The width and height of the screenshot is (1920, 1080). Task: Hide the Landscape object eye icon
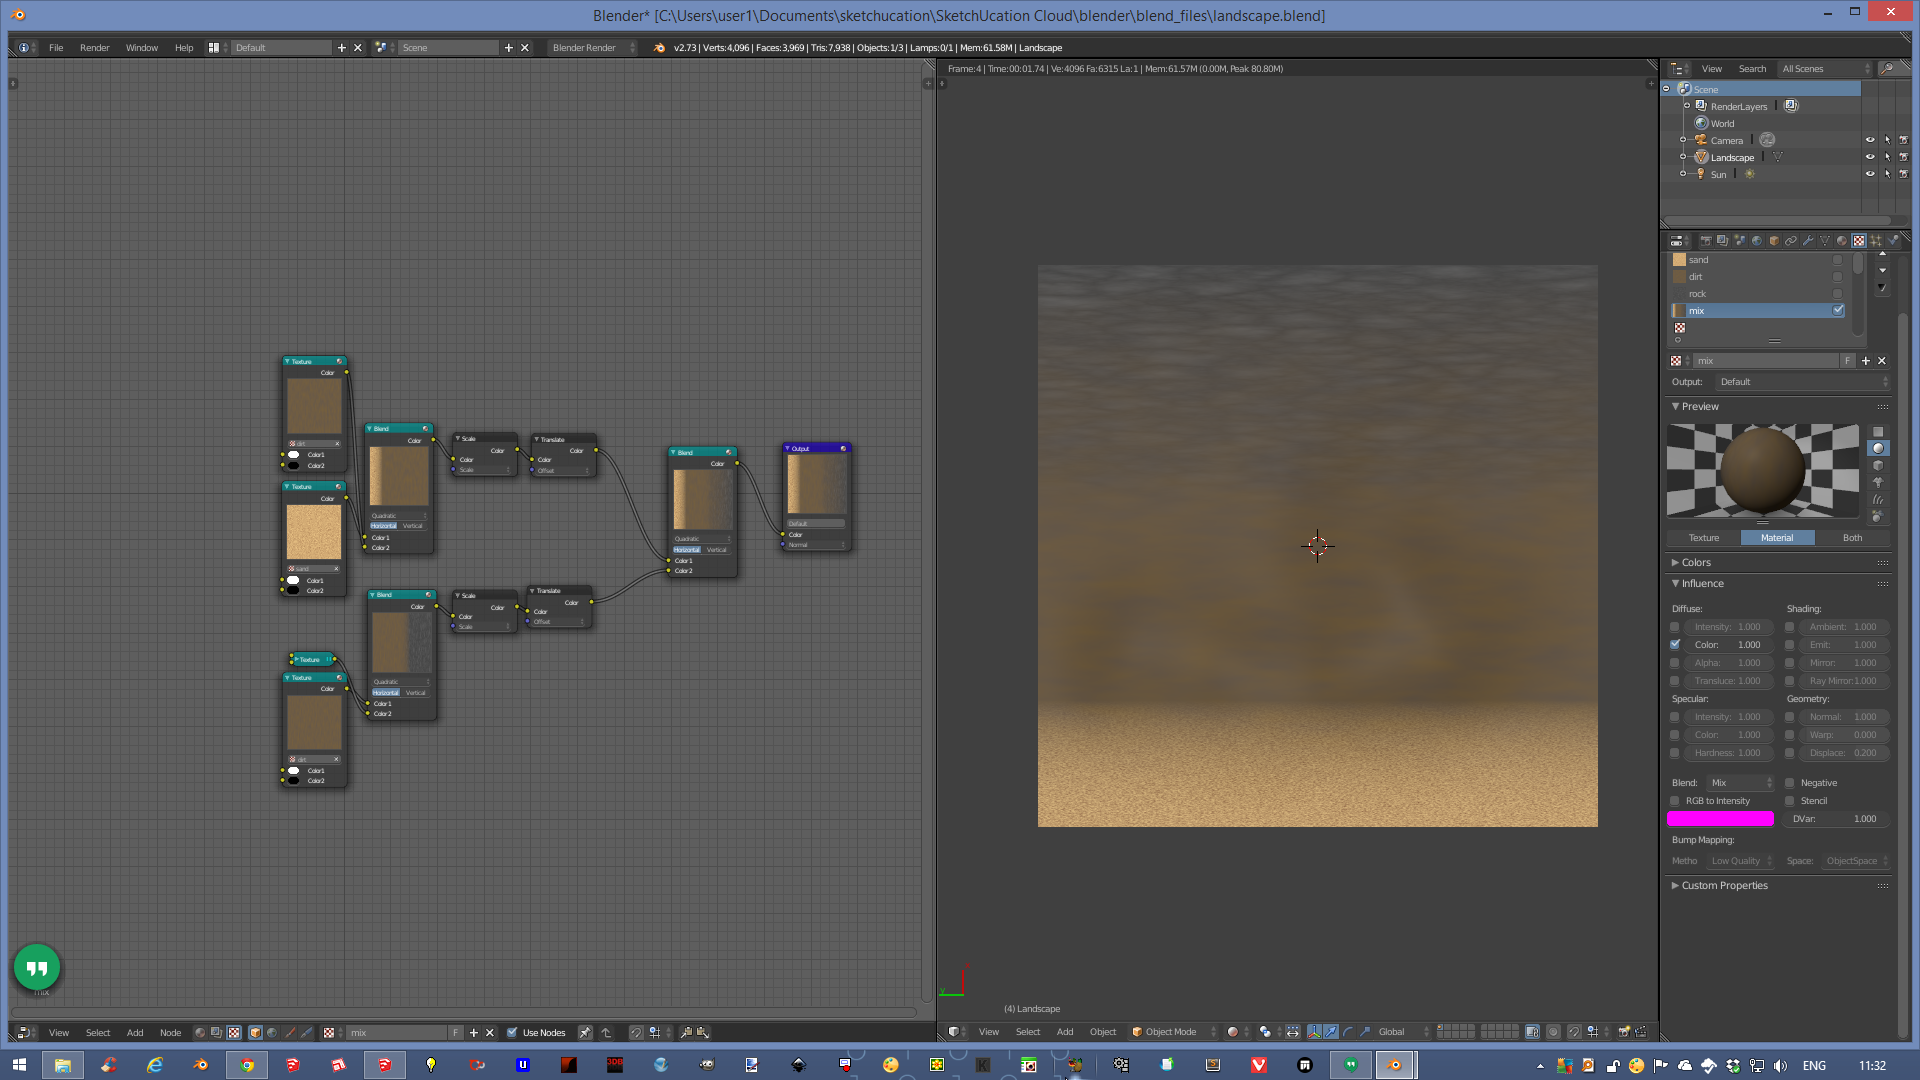coord(1870,158)
